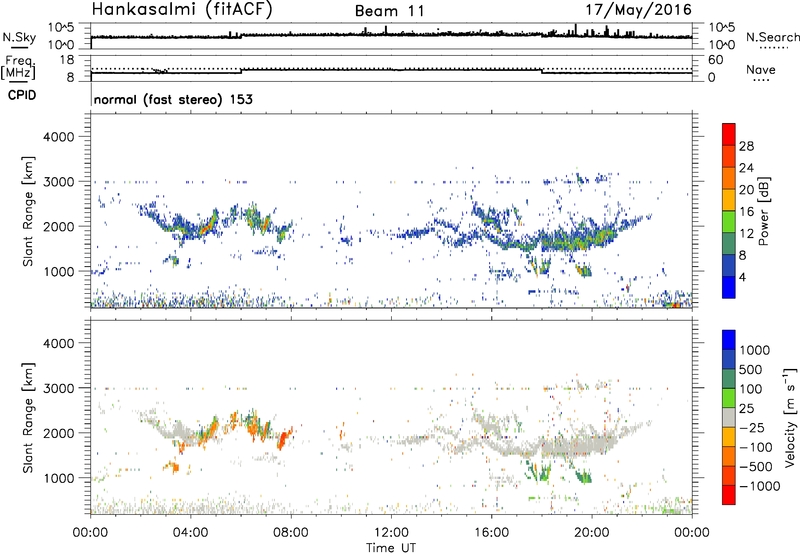The width and height of the screenshot is (800, 554).
Task: Click the 16 label on power colorbar
Action: tap(746, 212)
